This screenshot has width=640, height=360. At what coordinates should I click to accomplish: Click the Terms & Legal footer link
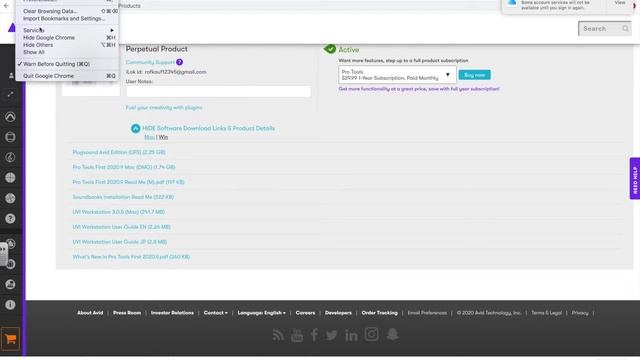[x=546, y=313]
